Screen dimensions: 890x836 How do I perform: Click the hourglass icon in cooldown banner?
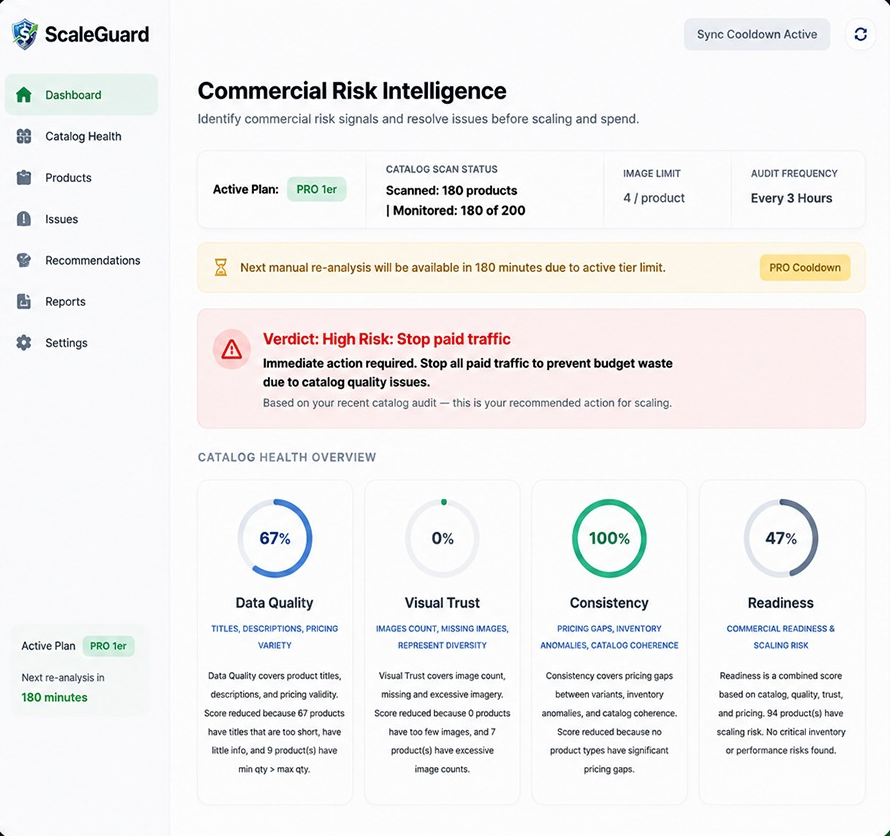coord(221,267)
